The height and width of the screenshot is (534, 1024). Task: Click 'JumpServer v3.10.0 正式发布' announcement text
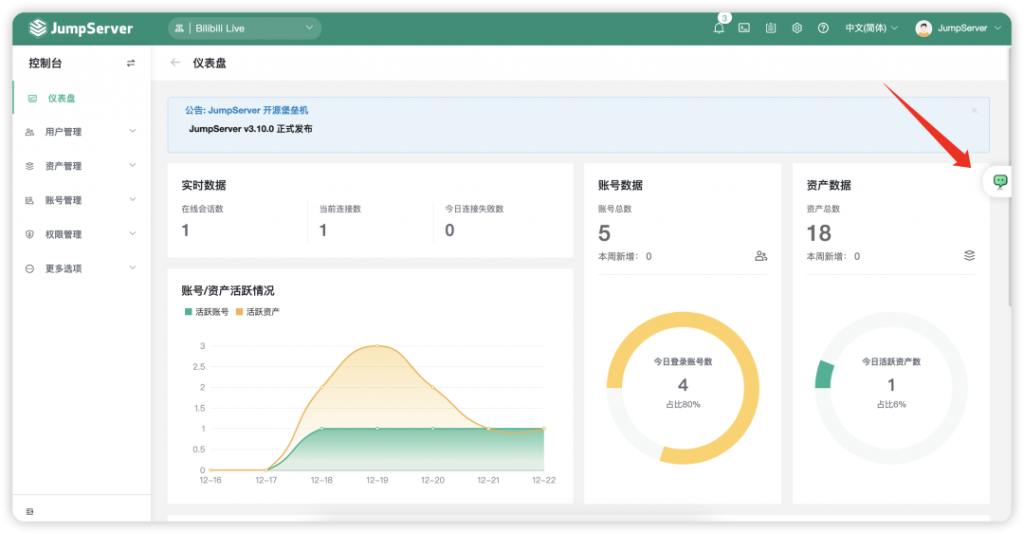pyautogui.click(x=250, y=129)
